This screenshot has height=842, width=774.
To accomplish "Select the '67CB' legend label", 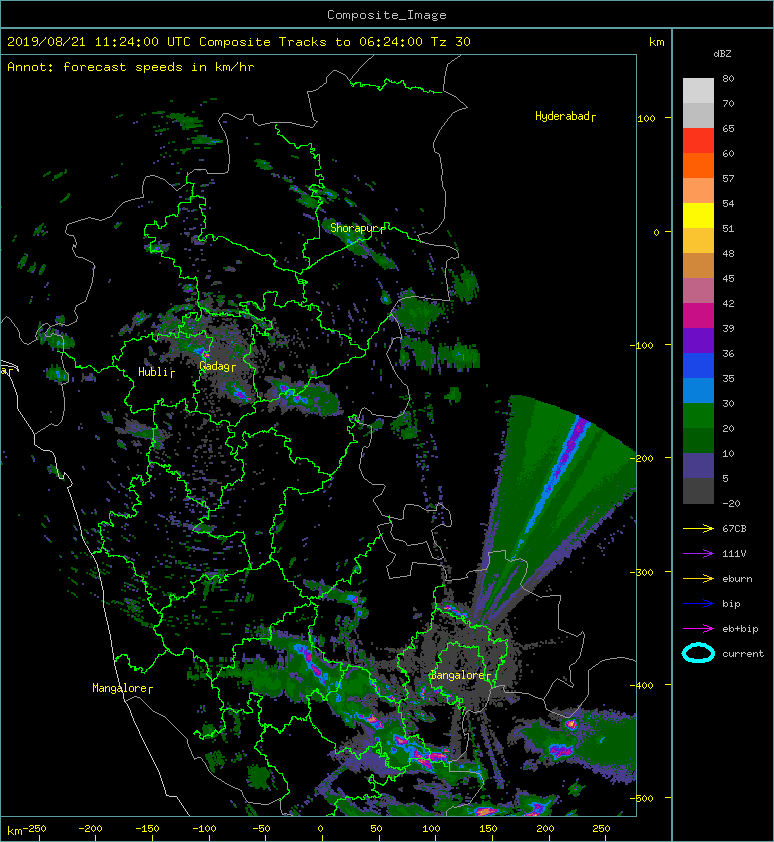I will point(734,528).
